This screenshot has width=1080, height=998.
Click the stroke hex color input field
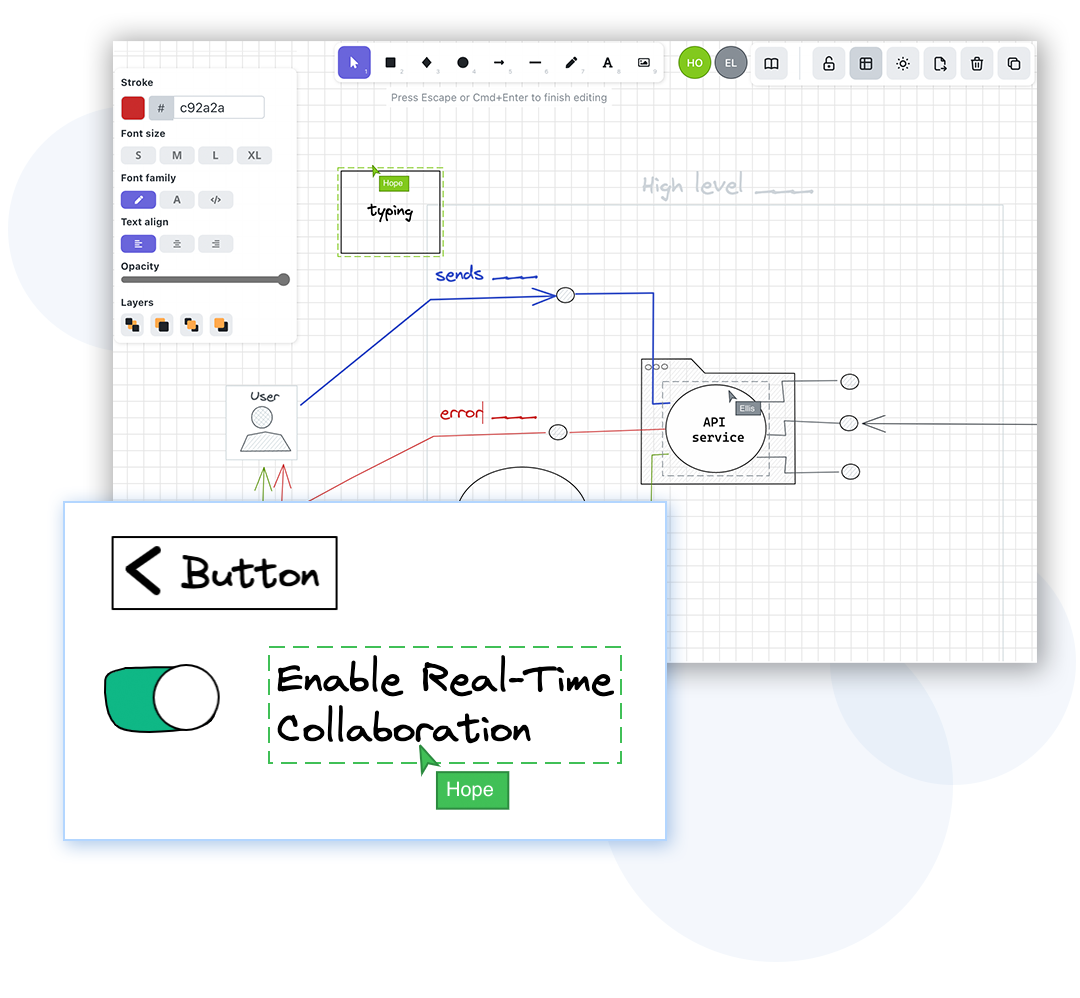(x=218, y=108)
